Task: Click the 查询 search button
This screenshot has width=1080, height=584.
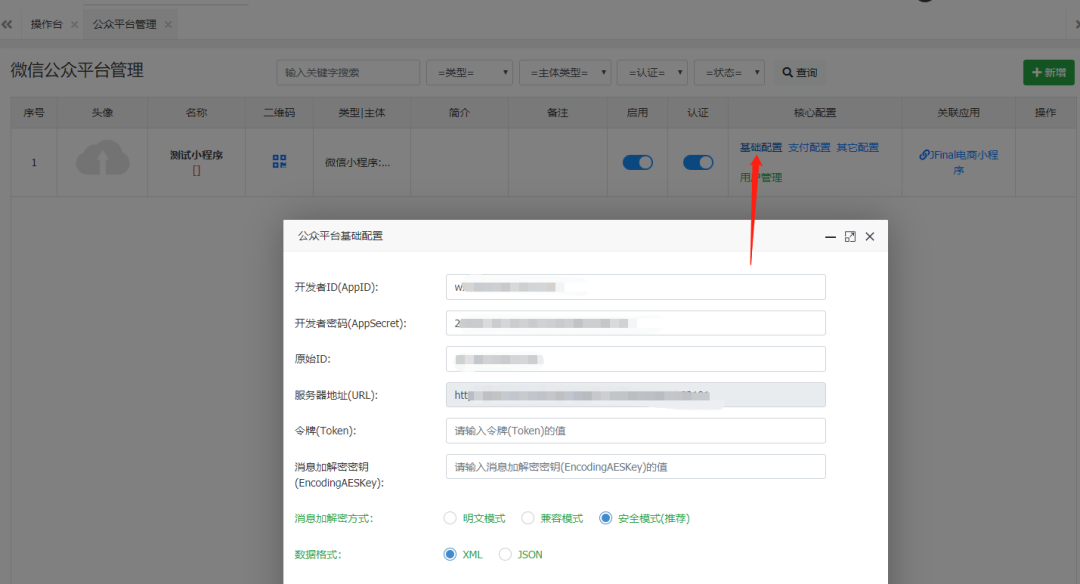Action: [x=799, y=72]
